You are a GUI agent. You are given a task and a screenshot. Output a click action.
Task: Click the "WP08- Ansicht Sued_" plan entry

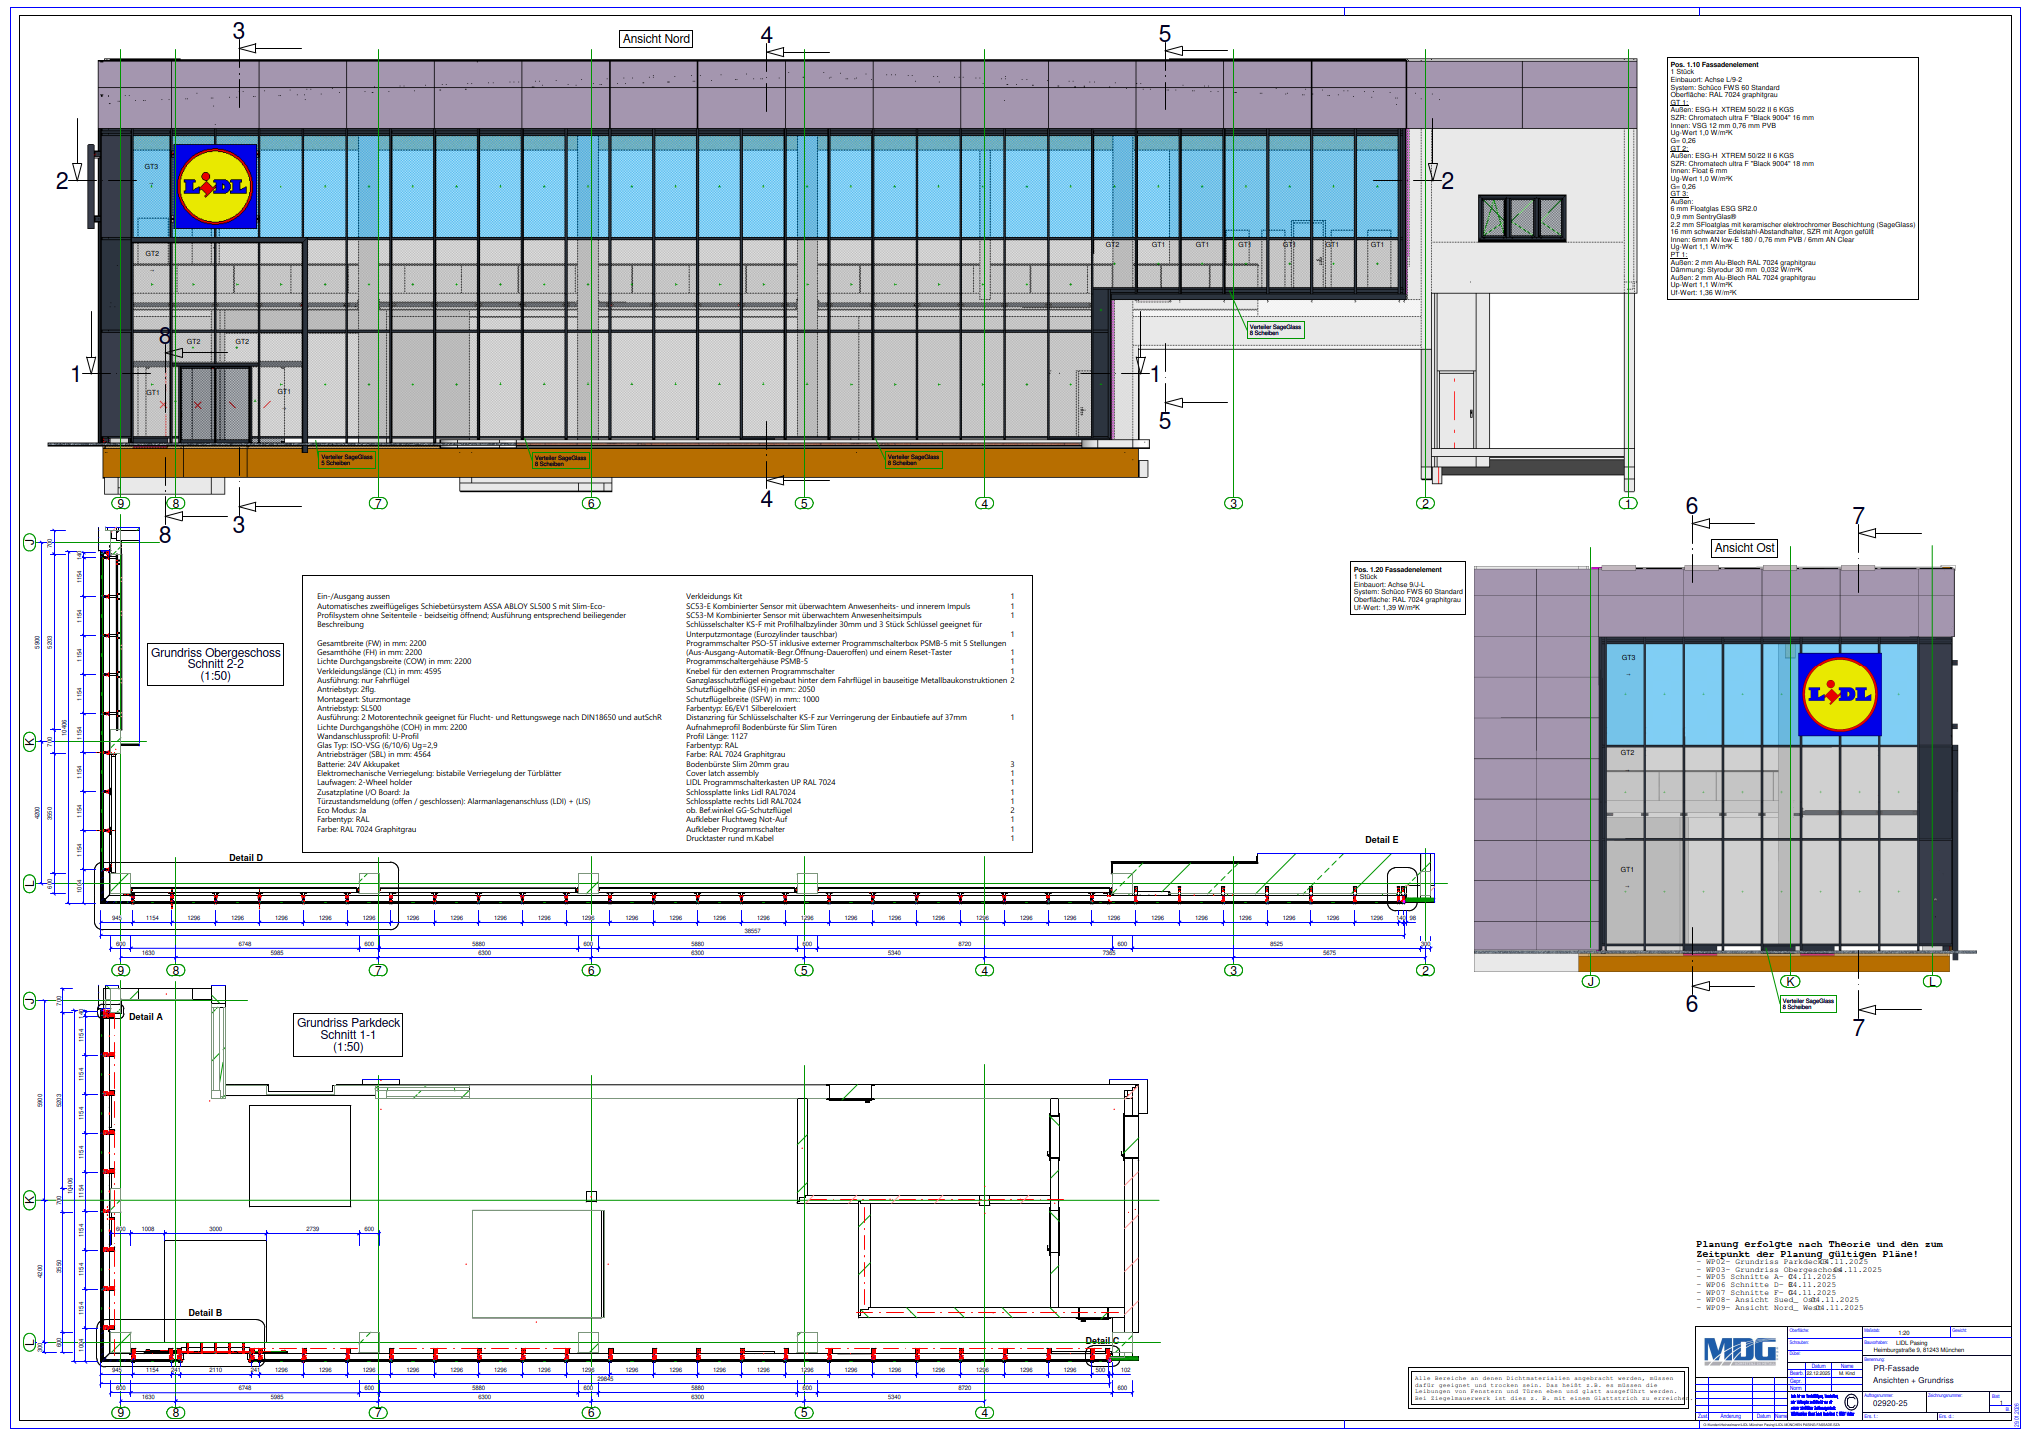coord(1748,1300)
